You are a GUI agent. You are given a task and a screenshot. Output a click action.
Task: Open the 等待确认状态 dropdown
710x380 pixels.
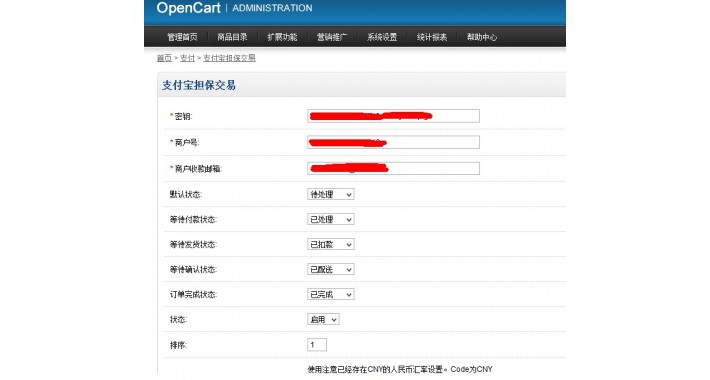[x=331, y=269]
